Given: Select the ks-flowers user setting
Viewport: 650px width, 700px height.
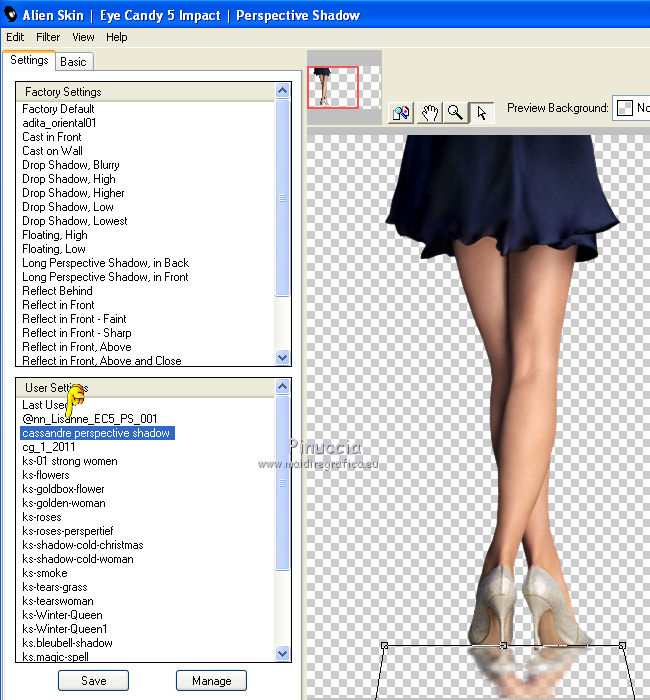Looking at the screenshot, I should tap(46, 475).
